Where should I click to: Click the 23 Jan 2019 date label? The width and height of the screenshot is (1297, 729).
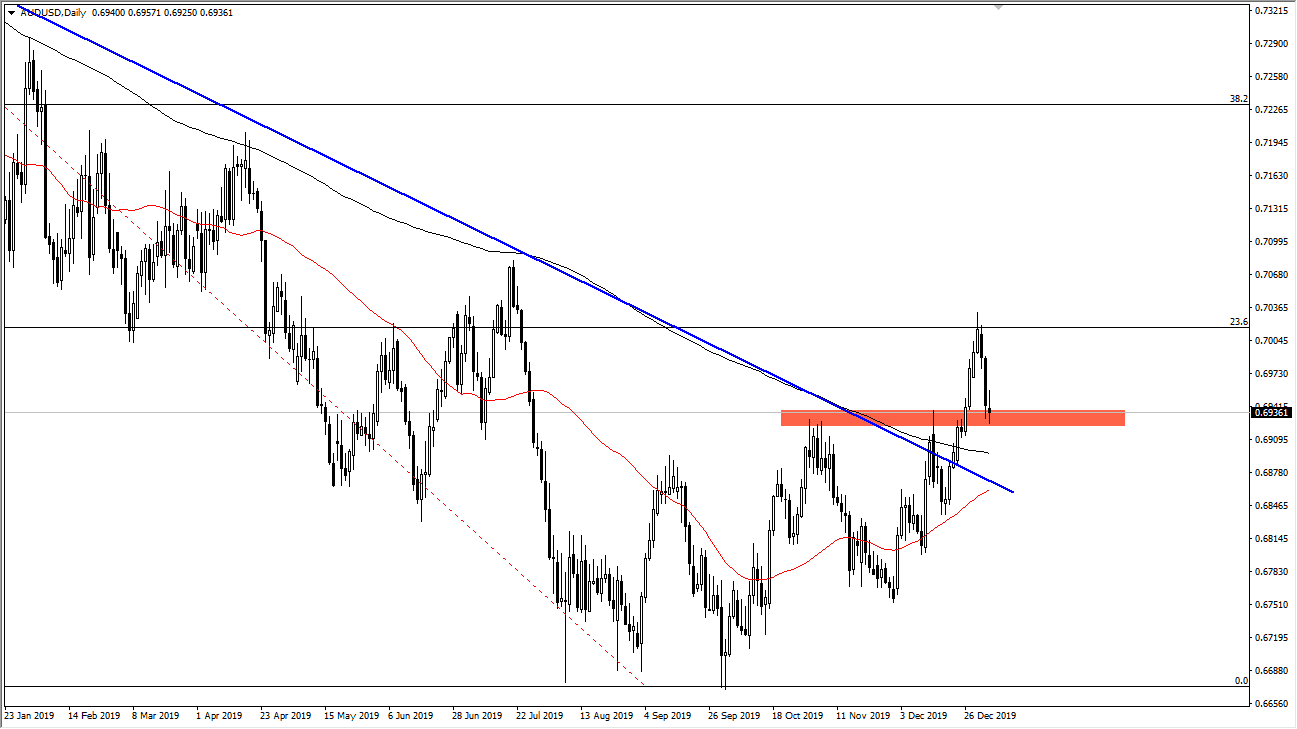click(x=30, y=716)
